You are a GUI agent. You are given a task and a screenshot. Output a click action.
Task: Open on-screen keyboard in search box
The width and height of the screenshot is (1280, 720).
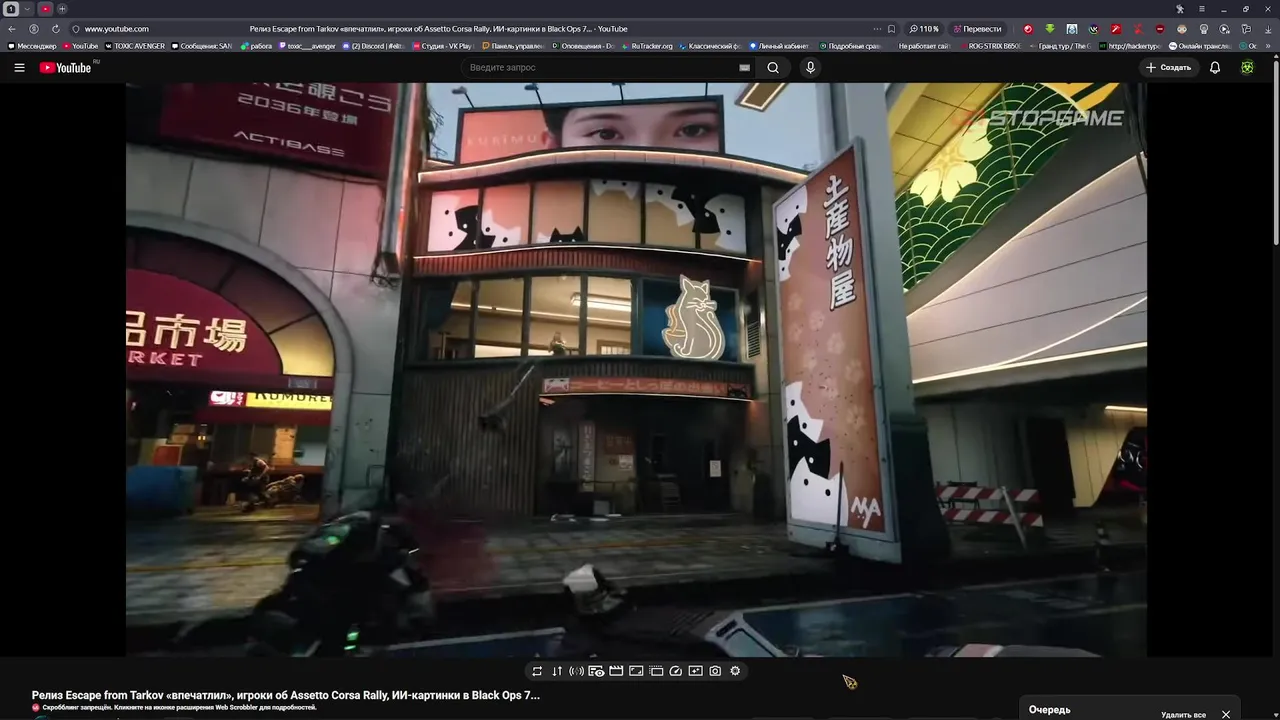(x=744, y=67)
